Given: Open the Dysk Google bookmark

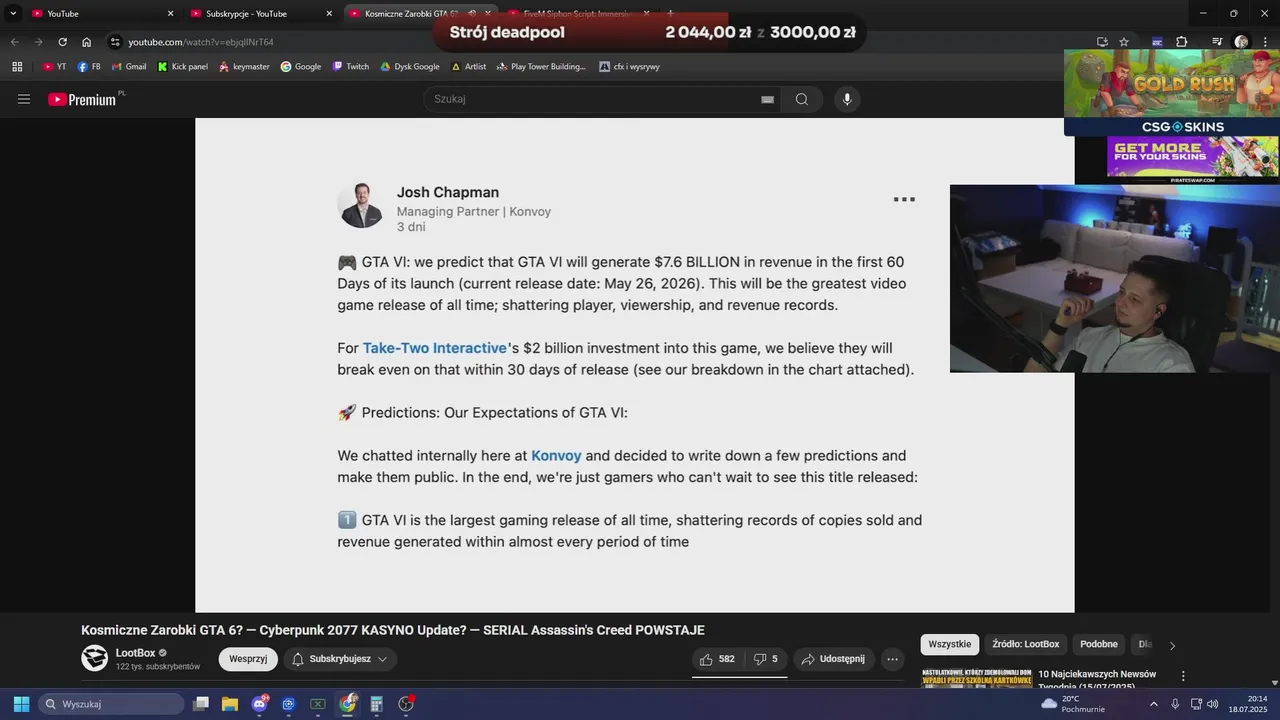Looking at the screenshot, I should (410, 67).
